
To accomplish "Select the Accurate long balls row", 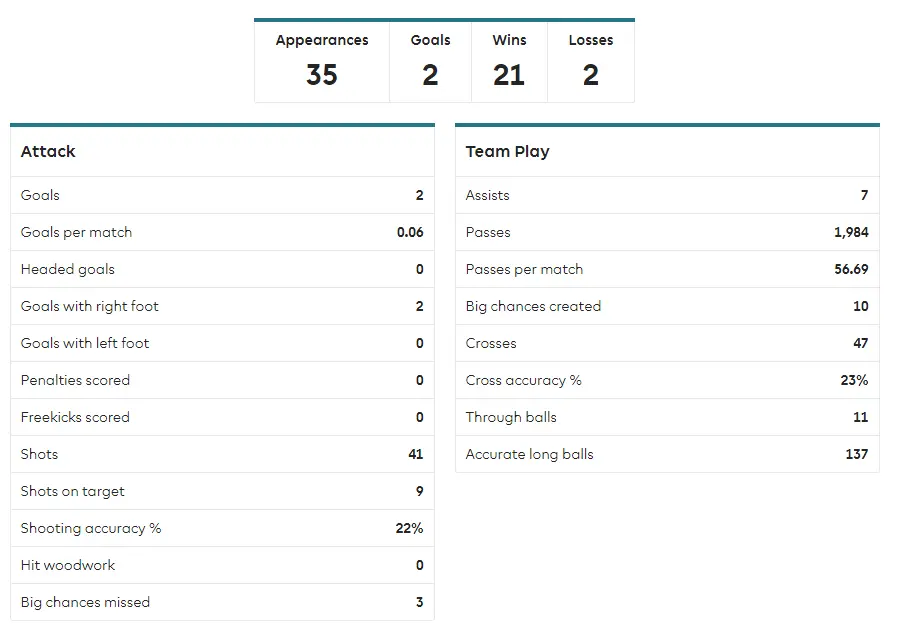I will (667, 454).
